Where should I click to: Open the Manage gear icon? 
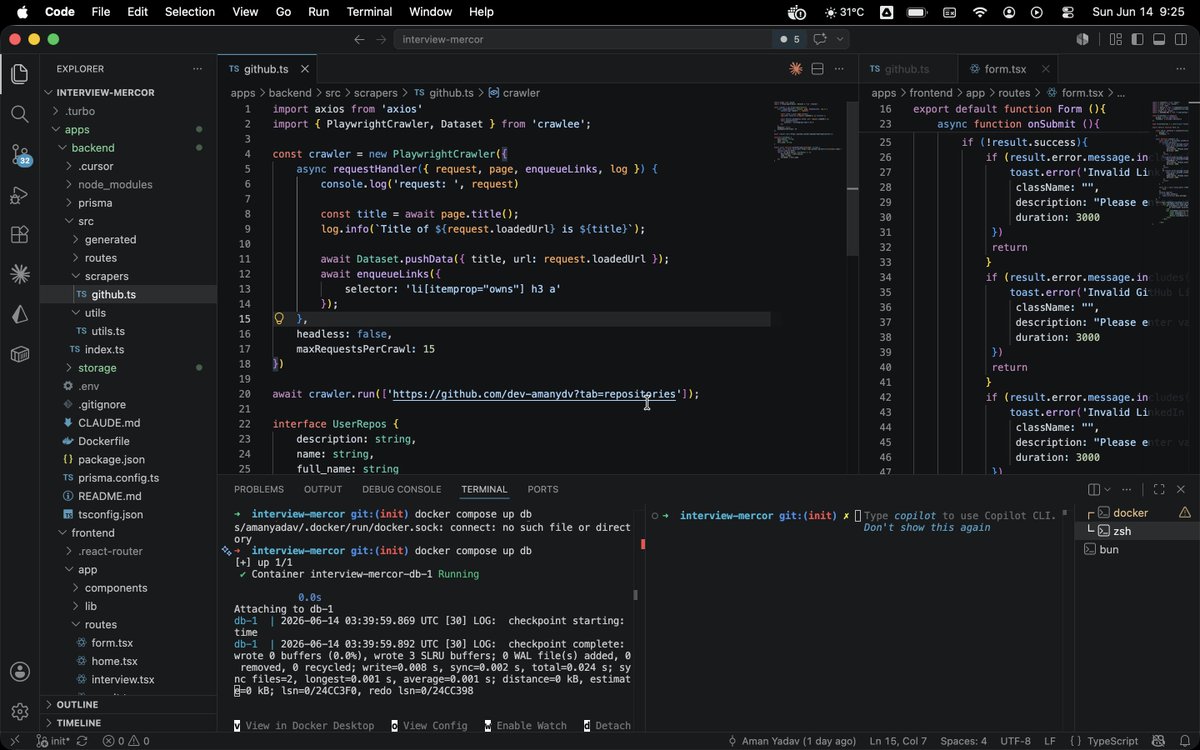click(19, 711)
